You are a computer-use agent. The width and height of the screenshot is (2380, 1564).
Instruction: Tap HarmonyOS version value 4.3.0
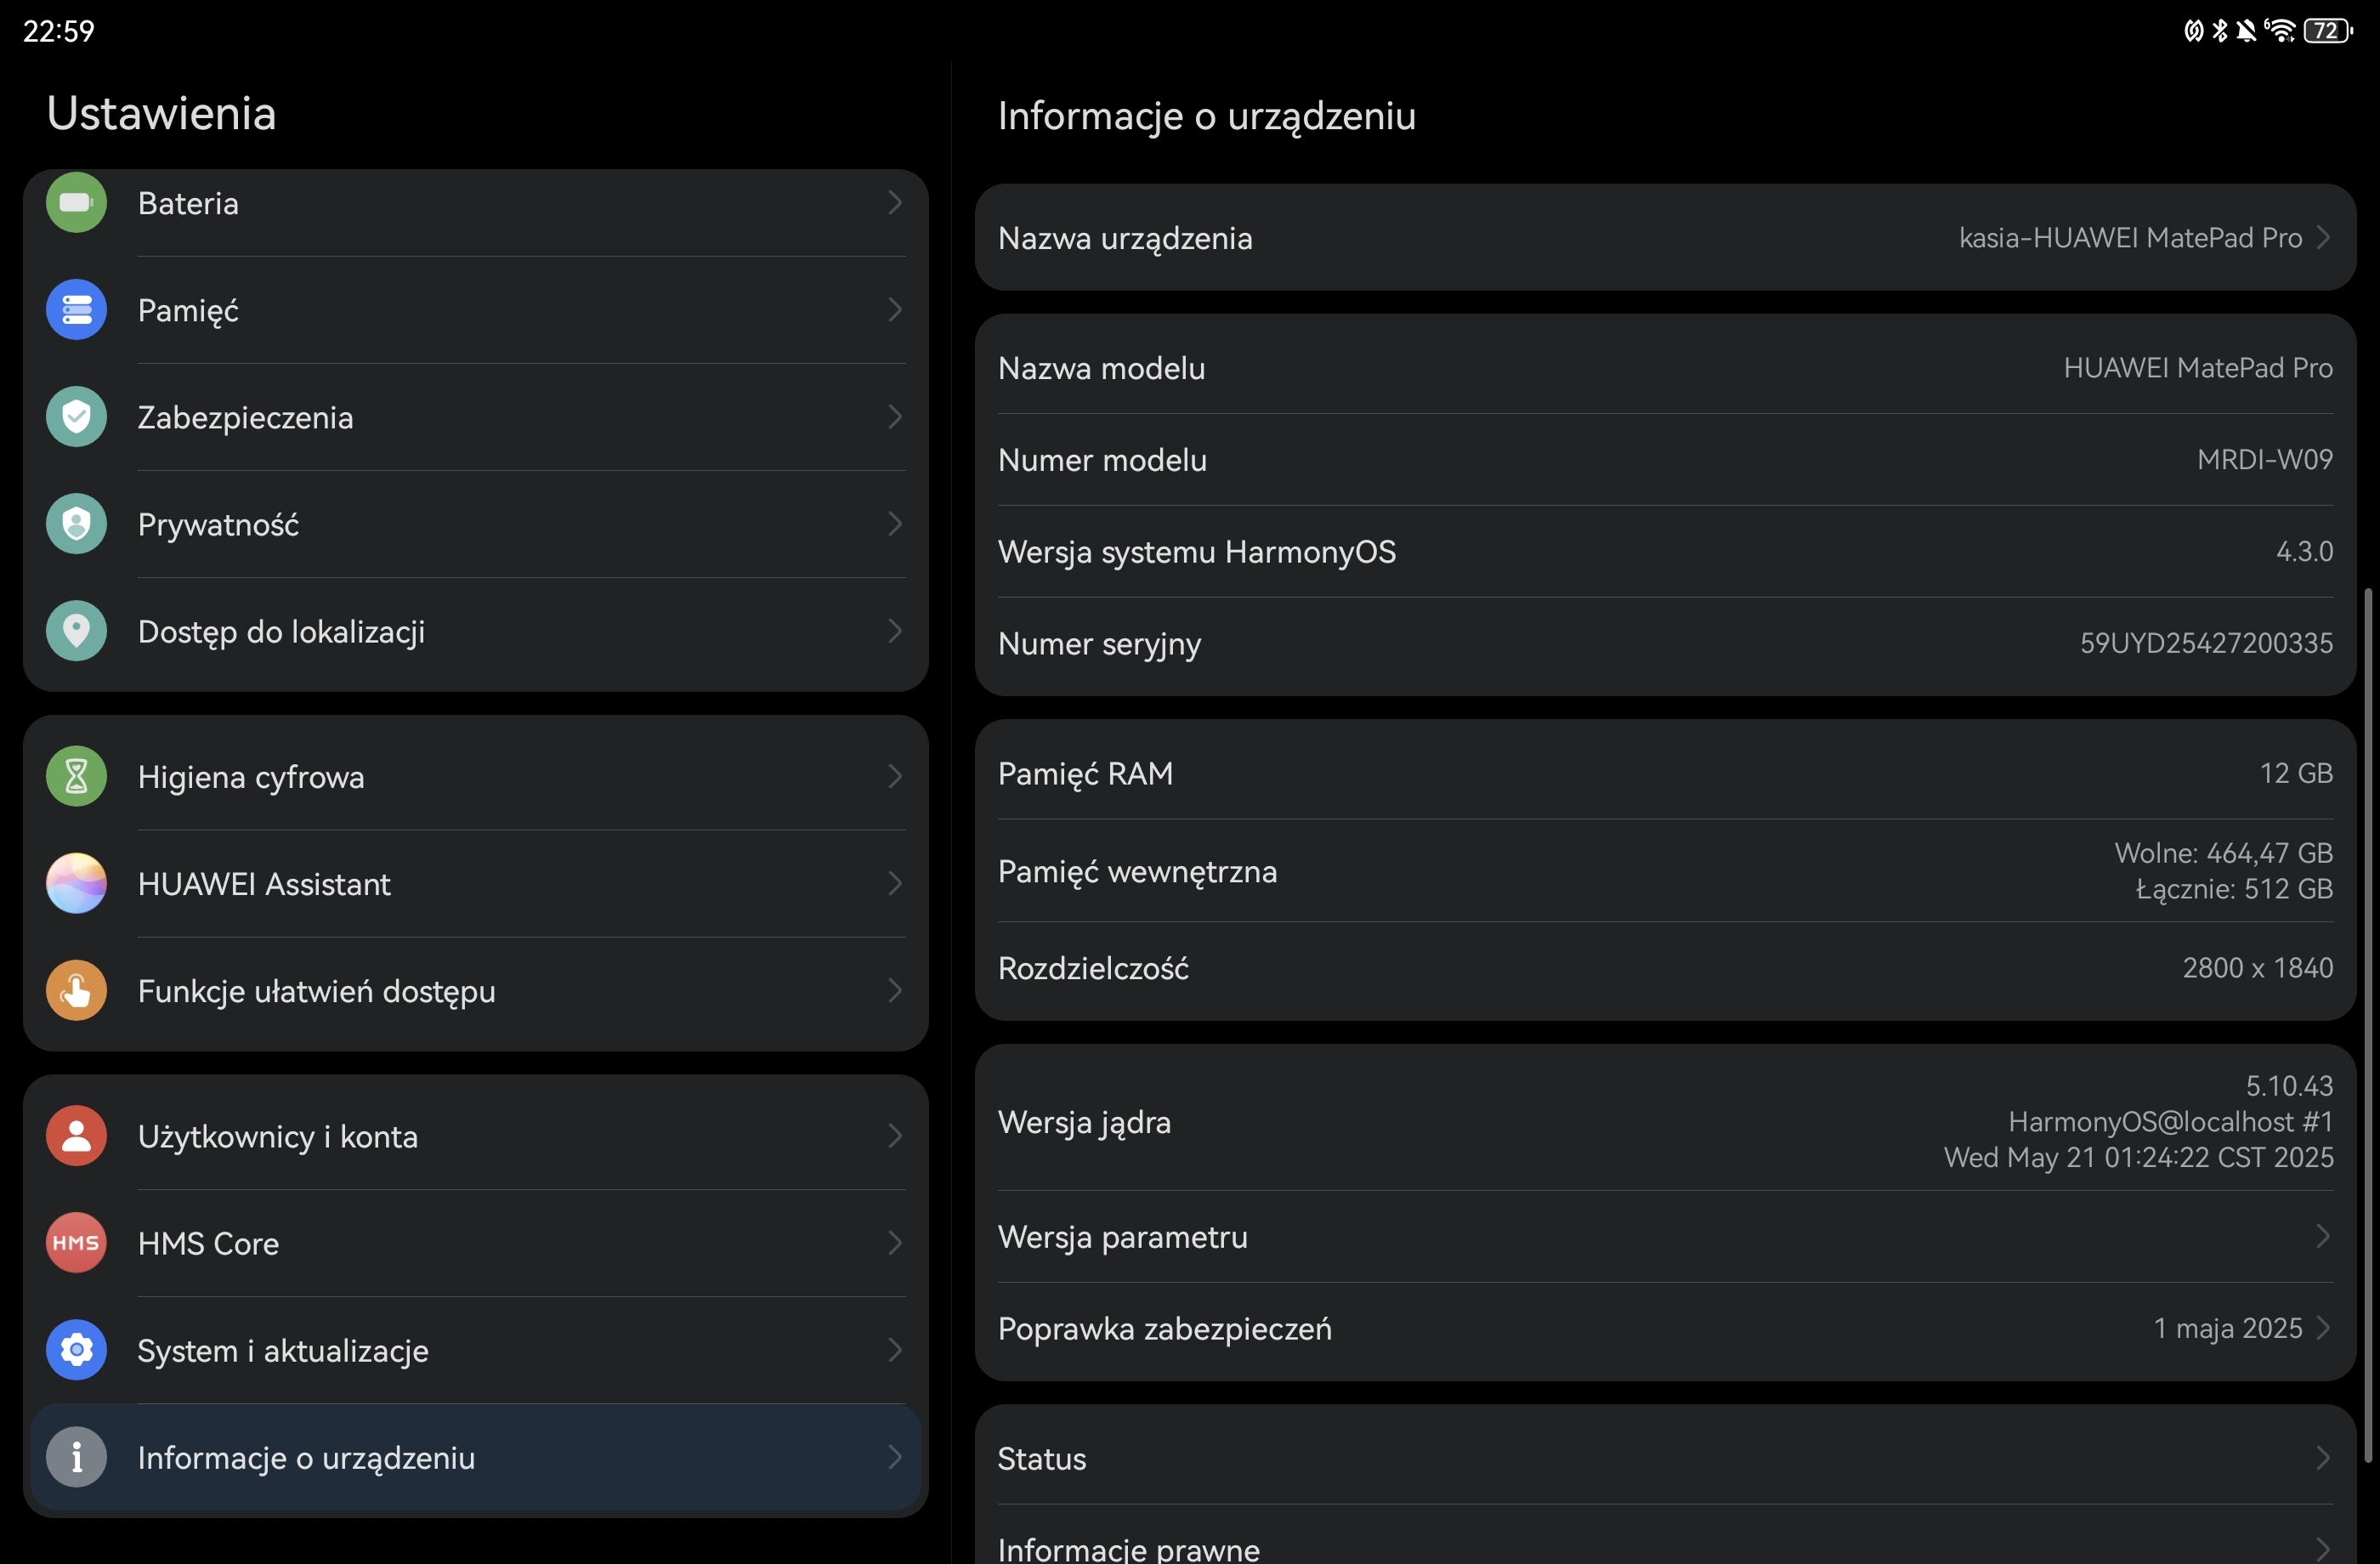[2304, 551]
